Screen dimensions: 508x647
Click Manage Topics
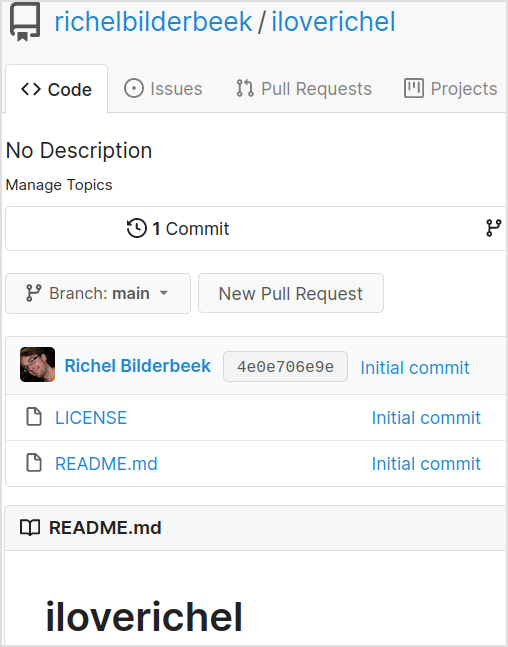coord(59,185)
